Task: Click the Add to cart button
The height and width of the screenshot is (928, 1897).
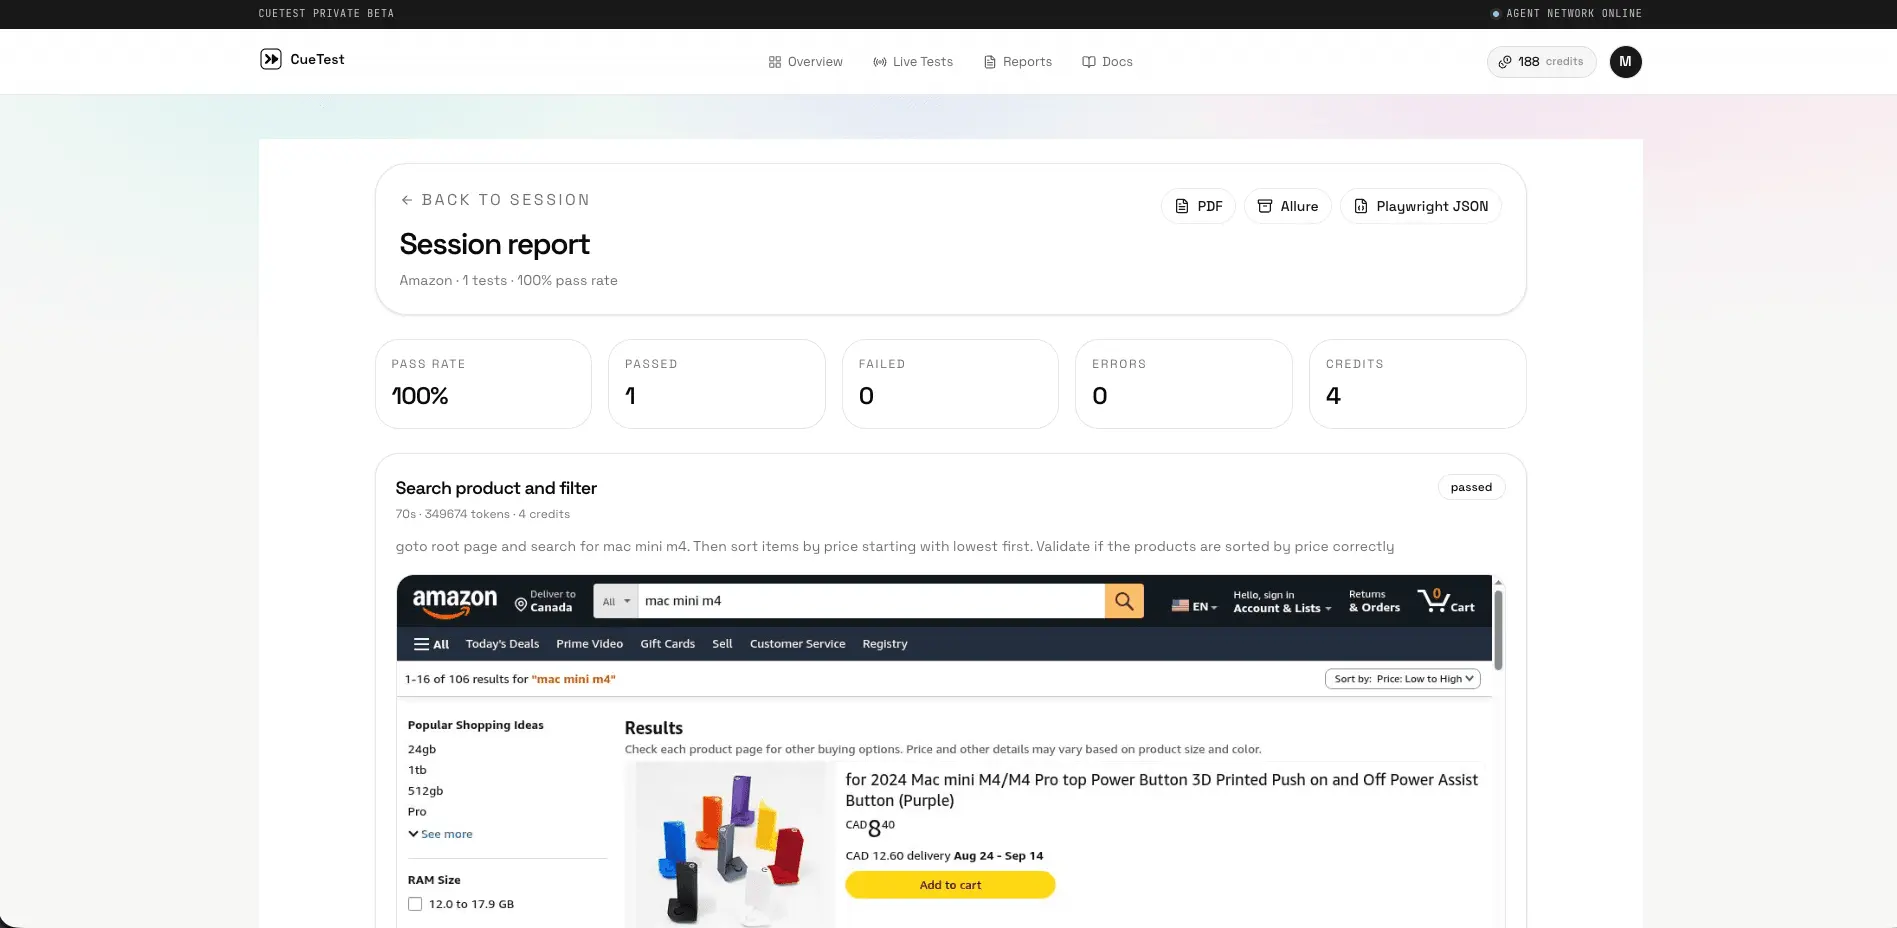Action: click(950, 885)
